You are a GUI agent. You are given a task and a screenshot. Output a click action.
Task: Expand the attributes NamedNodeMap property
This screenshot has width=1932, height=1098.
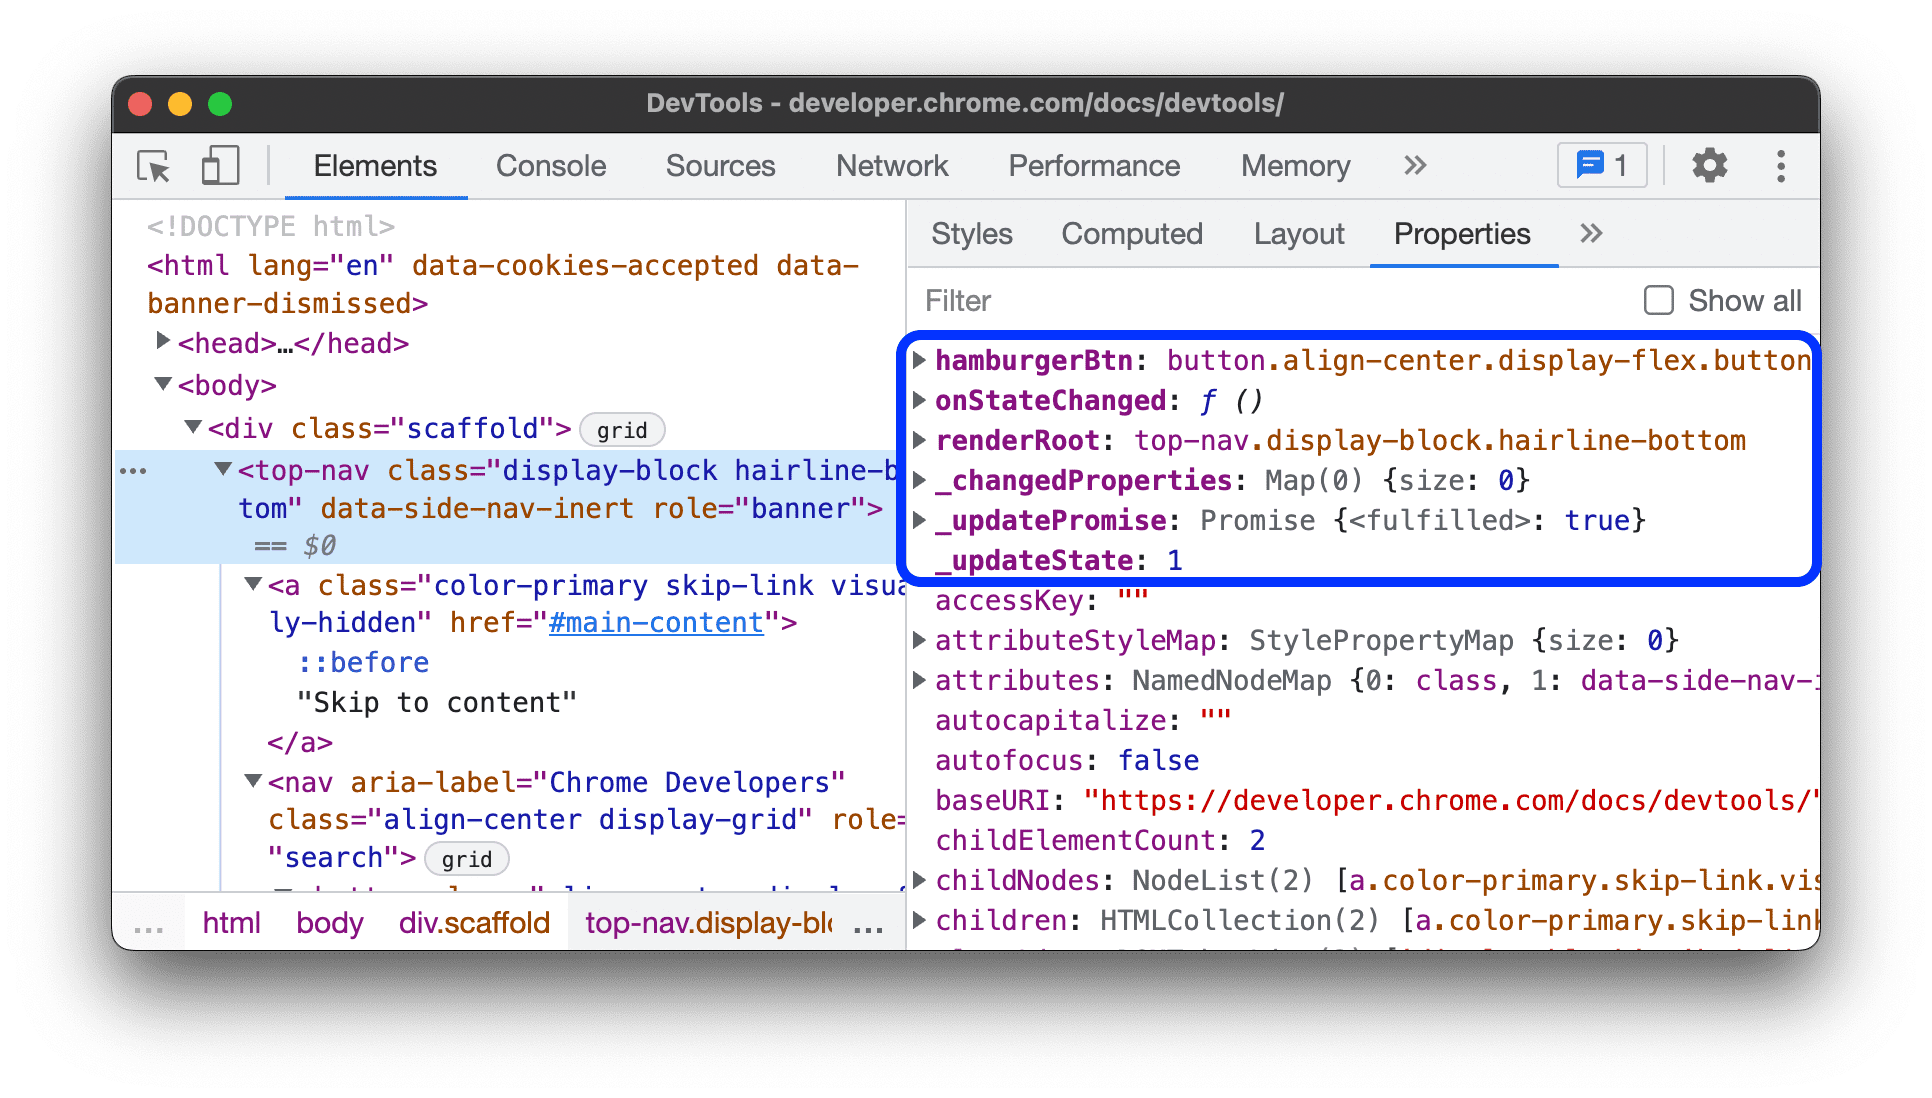click(x=919, y=680)
